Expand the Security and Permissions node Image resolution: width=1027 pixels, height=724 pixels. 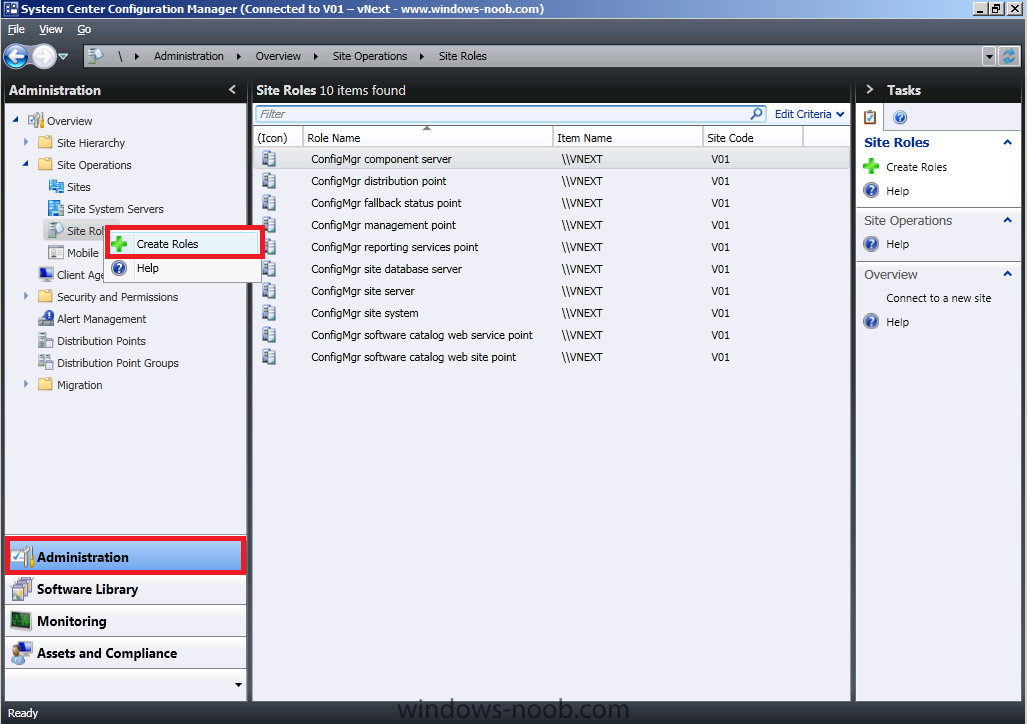click(x=26, y=296)
